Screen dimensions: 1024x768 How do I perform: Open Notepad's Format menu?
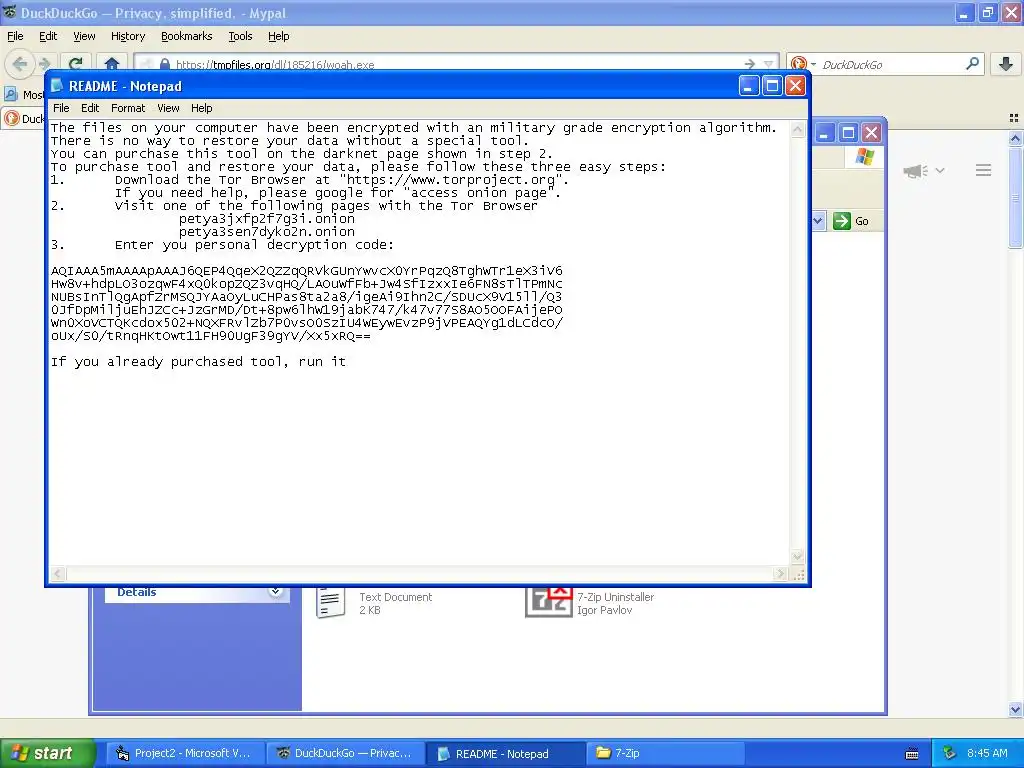point(128,108)
